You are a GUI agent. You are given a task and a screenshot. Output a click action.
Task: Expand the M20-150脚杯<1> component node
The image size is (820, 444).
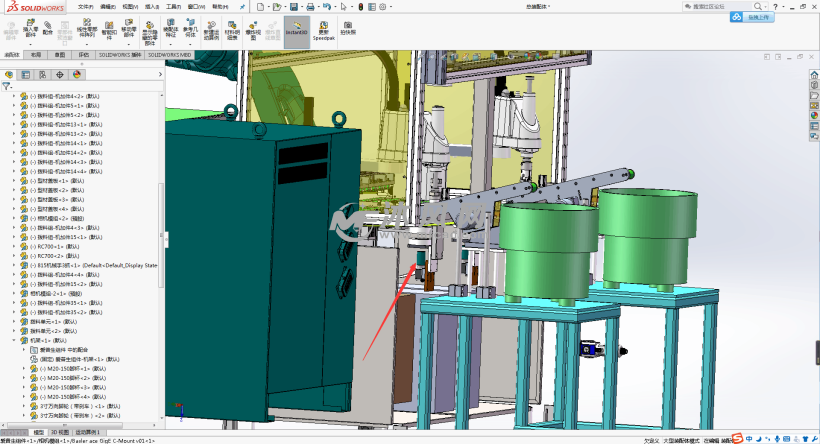pyautogui.click(x=23, y=369)
